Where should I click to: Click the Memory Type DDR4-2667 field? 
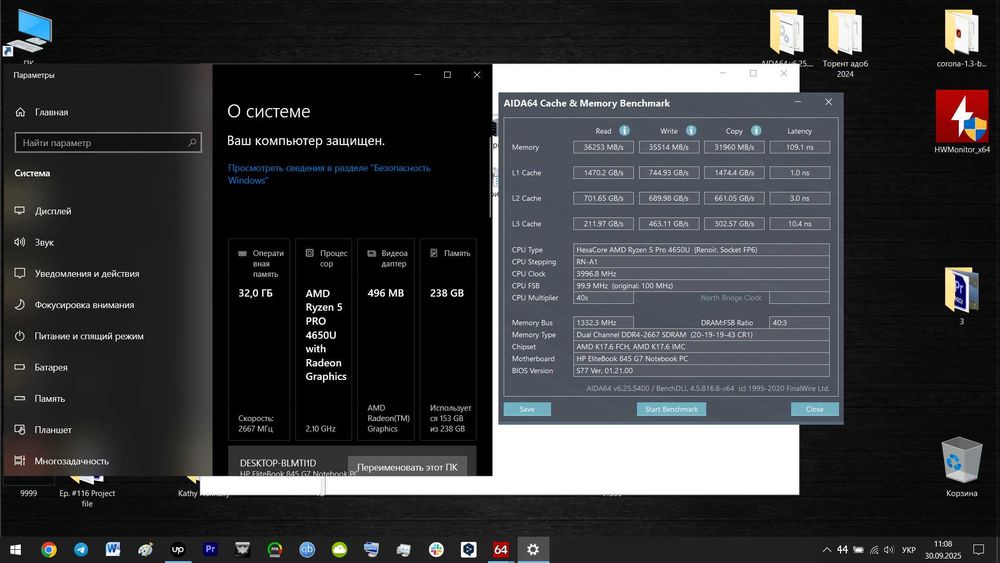click(x=701, y=335)
